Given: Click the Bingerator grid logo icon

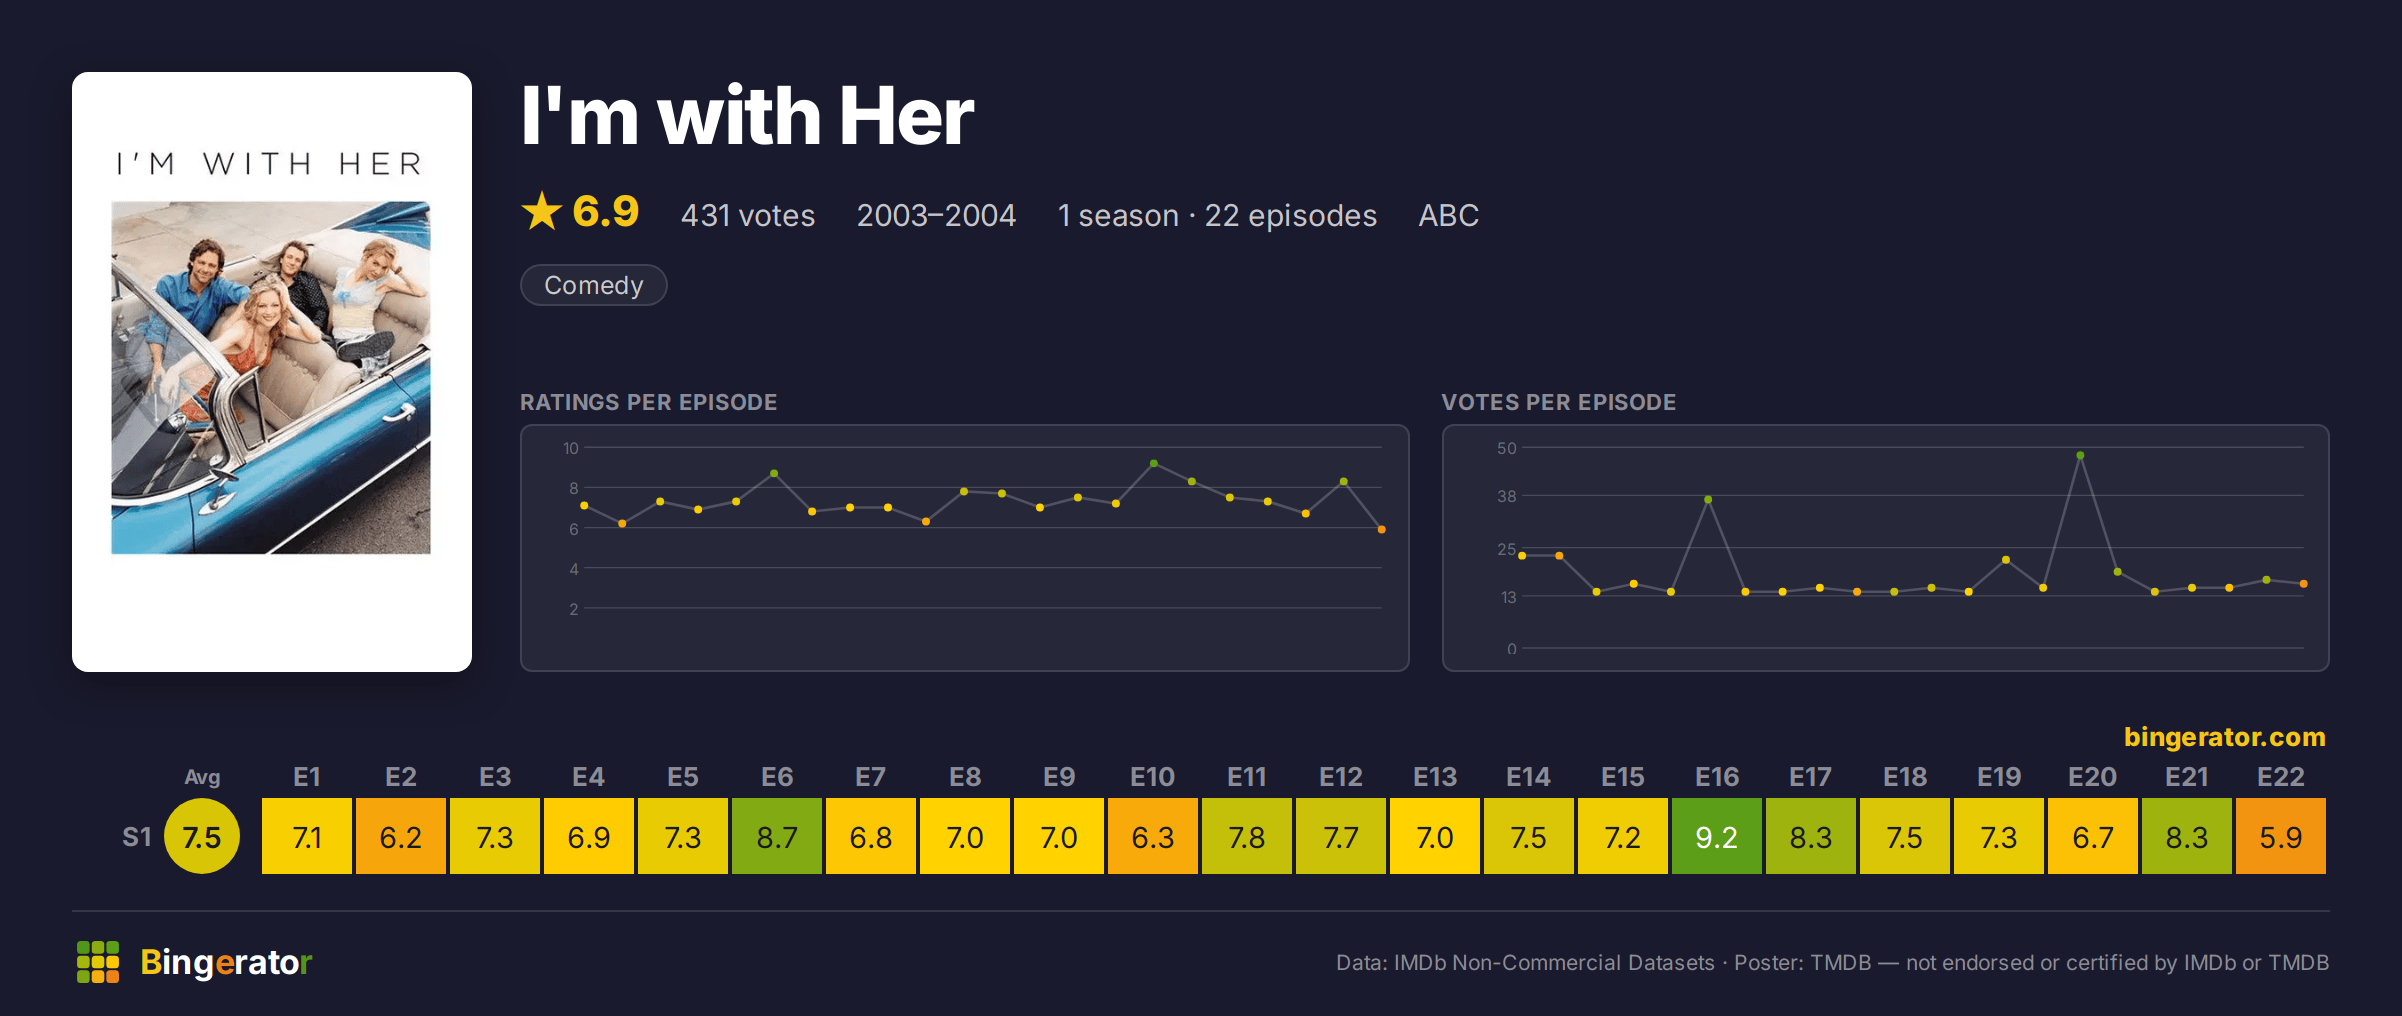Looking at the screenshot, I should (98, 962).
